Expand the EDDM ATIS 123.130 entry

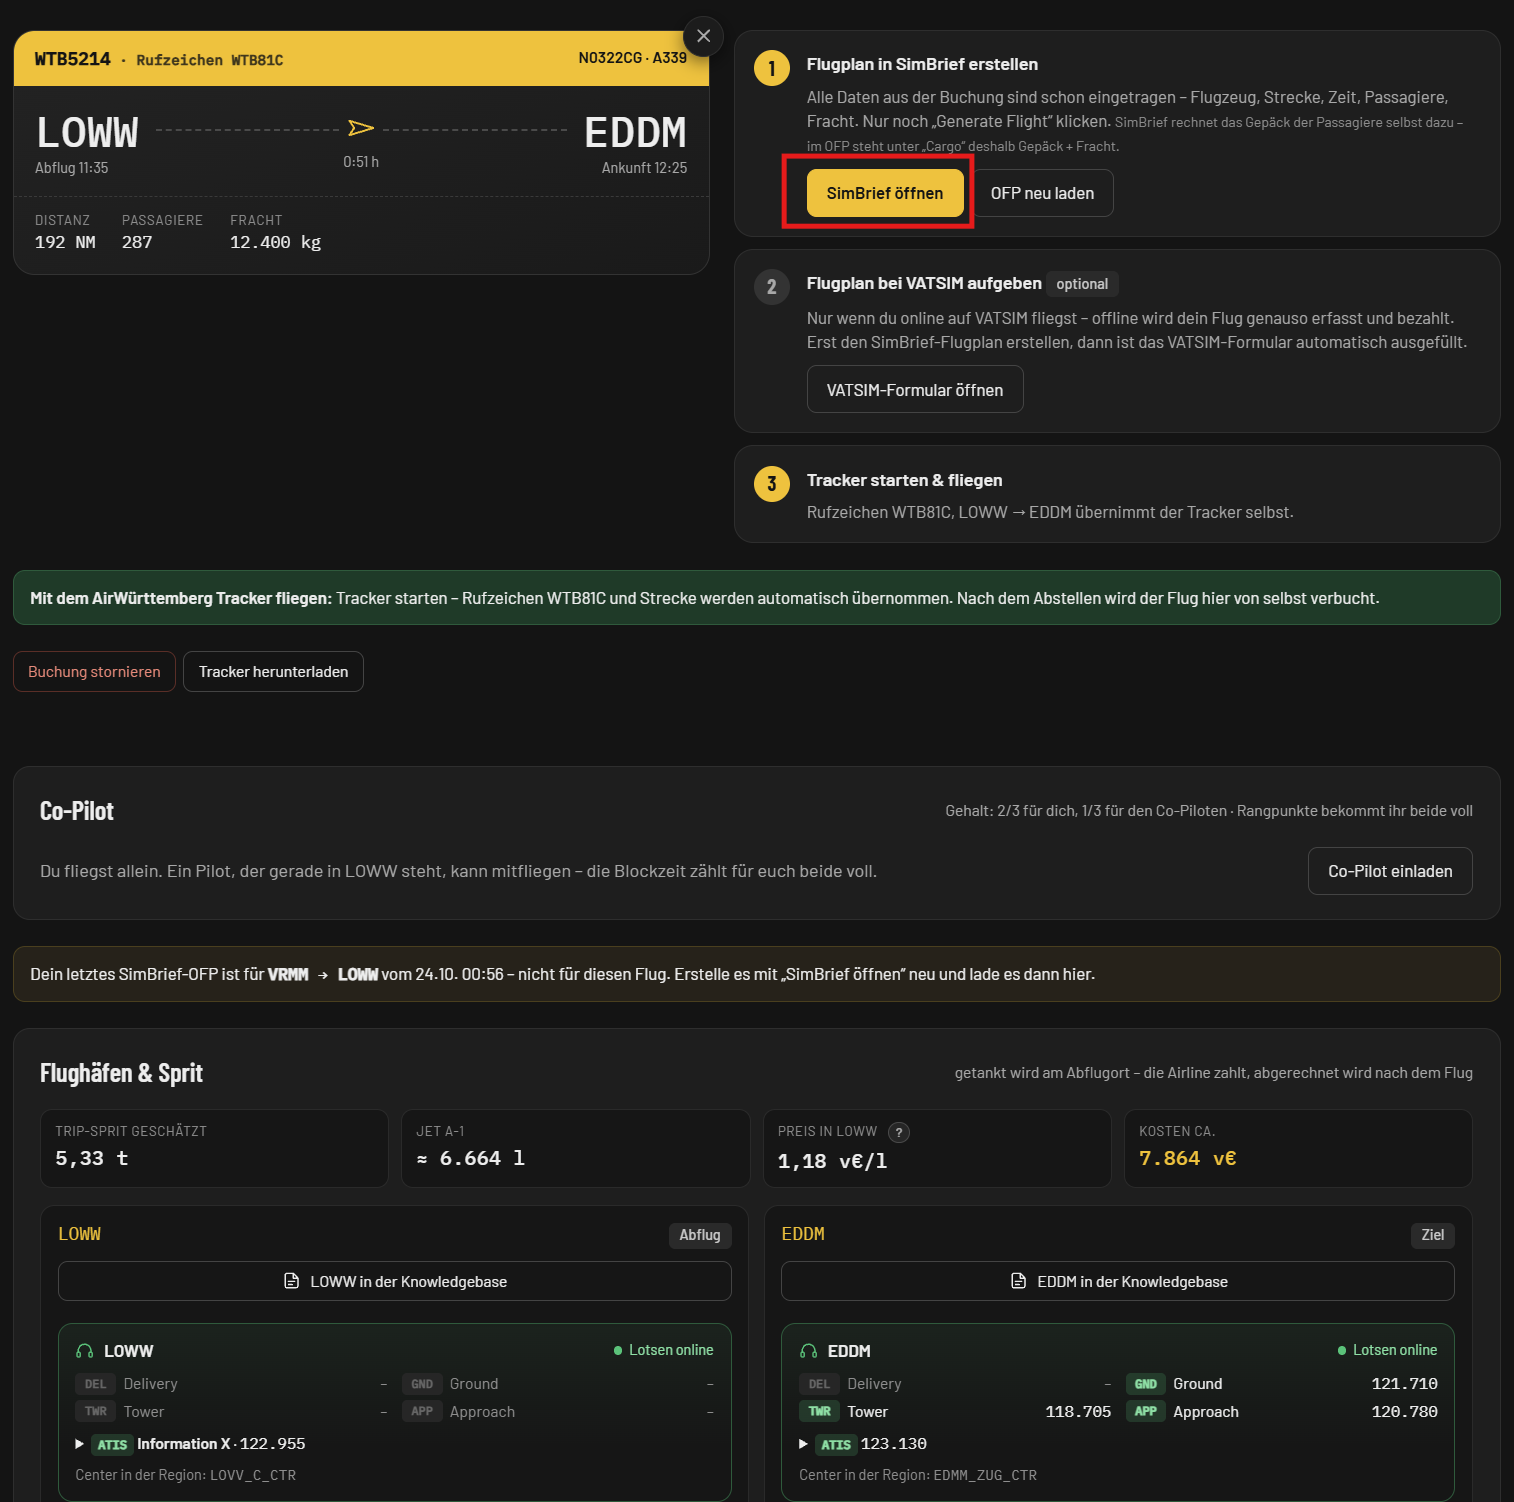tap(803, 1444)
